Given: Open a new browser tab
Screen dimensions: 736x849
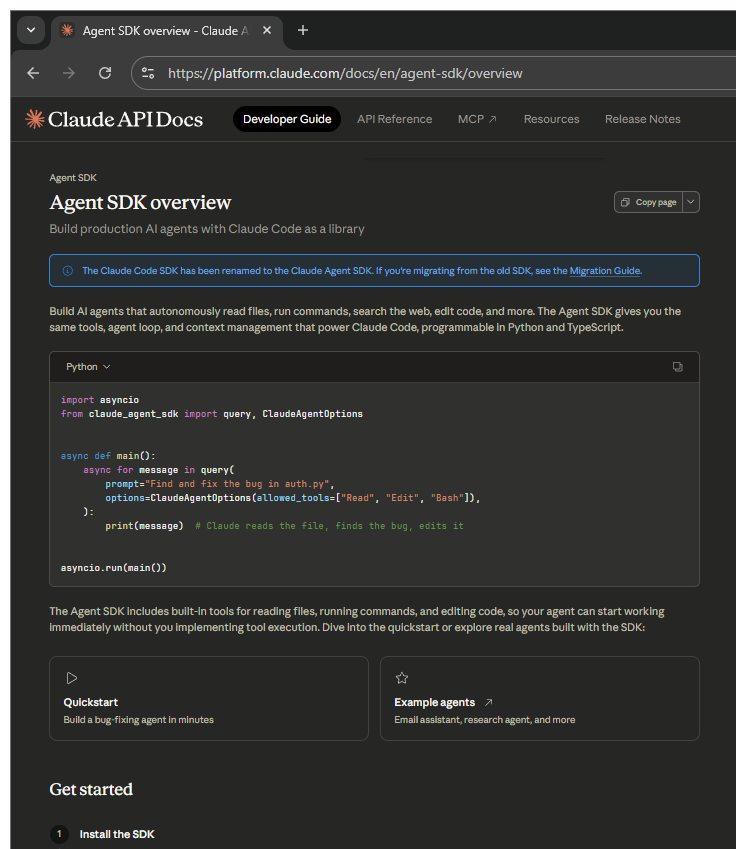Looking at the screenshot, I should pyautogui.click(x=303, y=30).
